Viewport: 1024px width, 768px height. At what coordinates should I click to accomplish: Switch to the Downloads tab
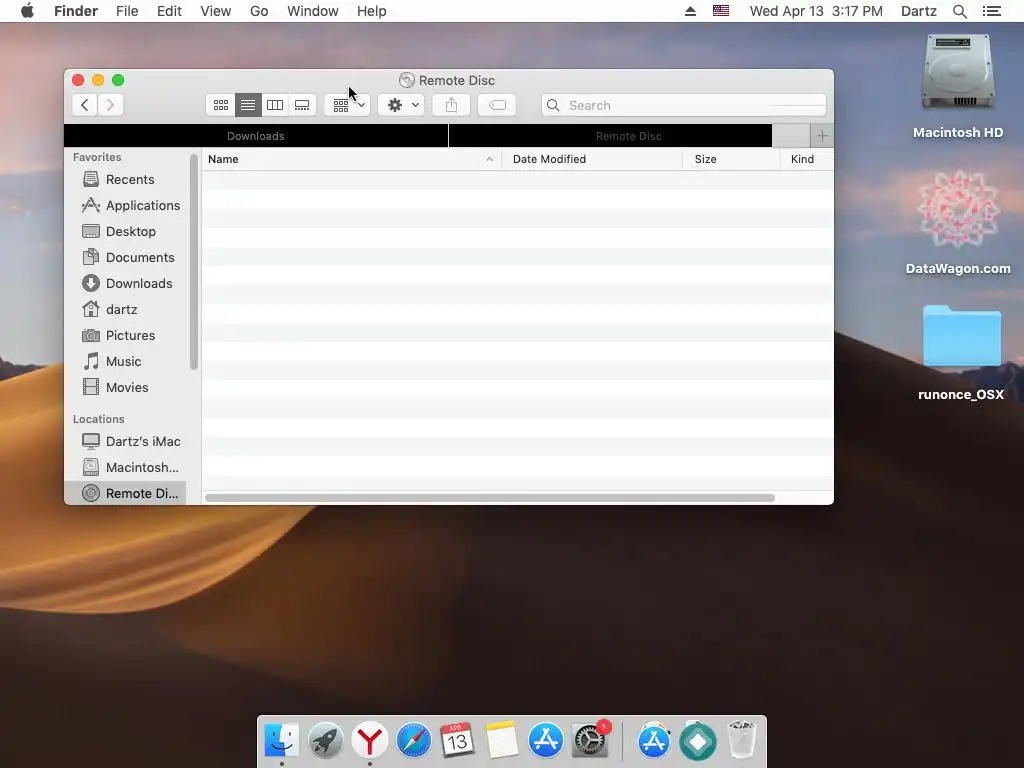click(x=256, y=136)
